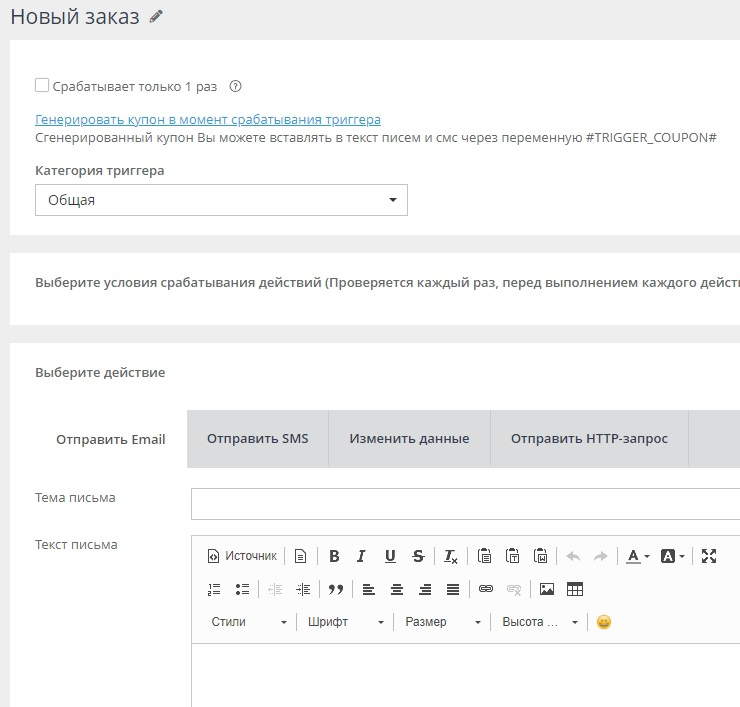Screen dimensions: 740x707
Task: Open the 'Категория триггера' dropdown
Action: [x=221, y=200]
